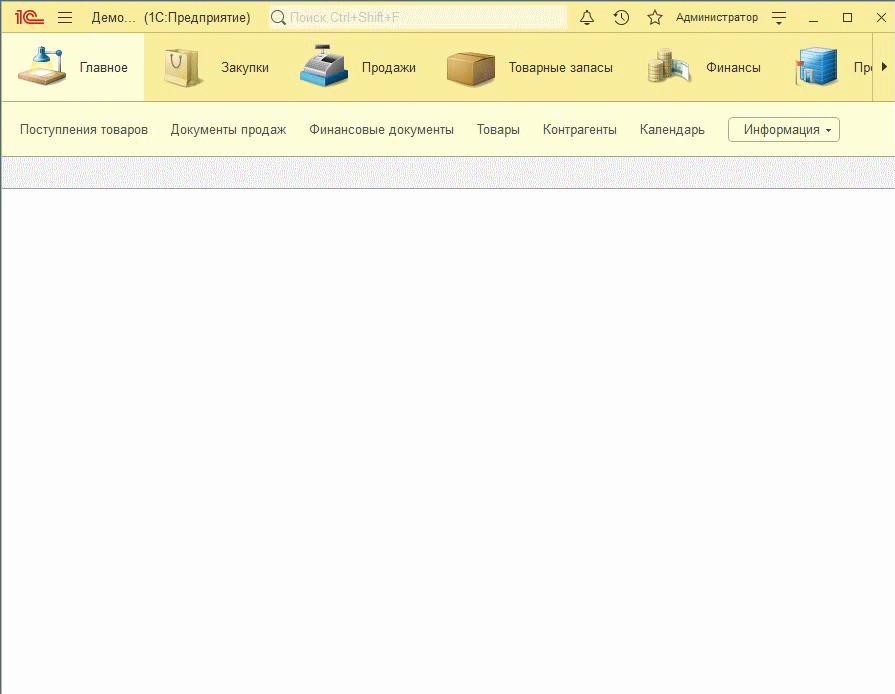Viewport: 895px width, 694px height.
Task: Open history using the clock icon
Action: pyautogui.click(x=620, y=17)
